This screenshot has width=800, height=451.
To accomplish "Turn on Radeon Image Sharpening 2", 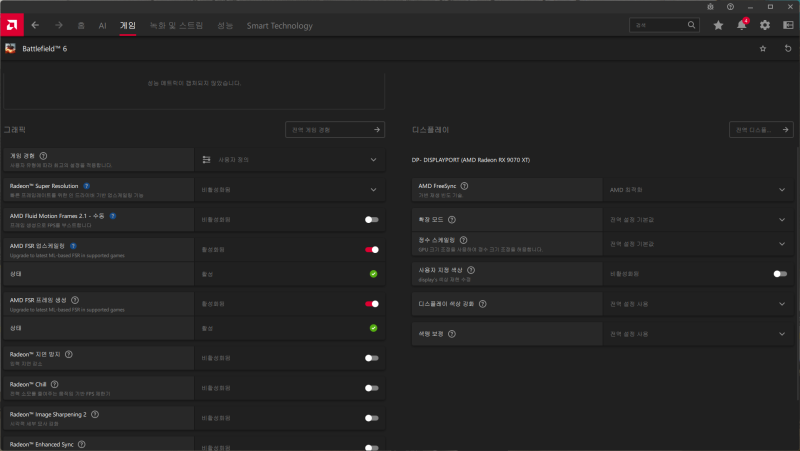I will click(x=372, y=418).
